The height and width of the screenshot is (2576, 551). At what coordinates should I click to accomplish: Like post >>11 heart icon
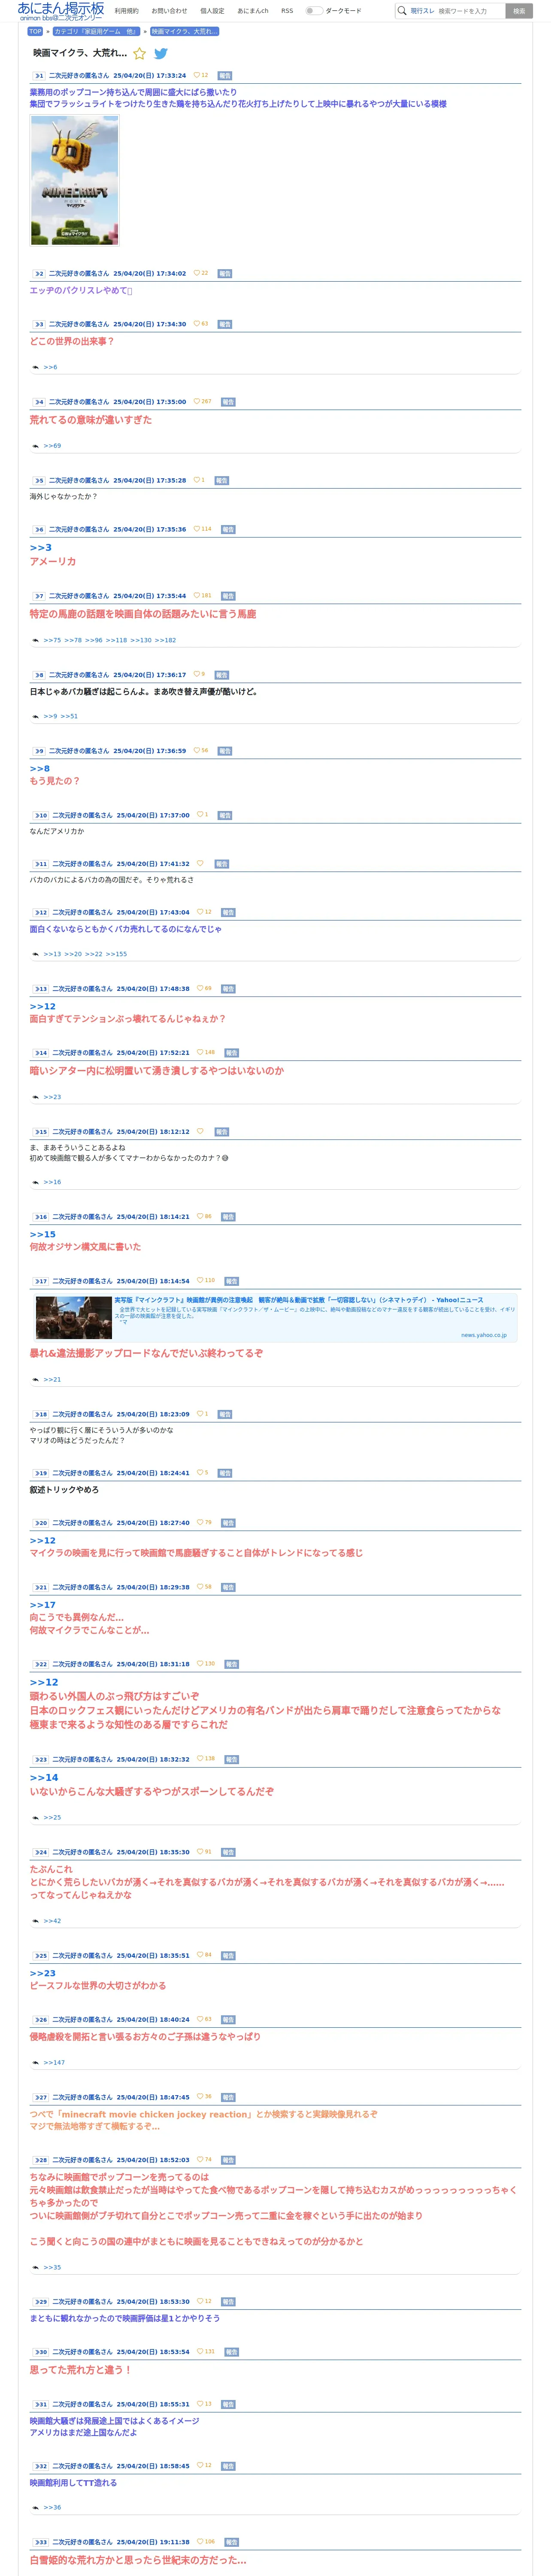click(x=200, y=863)
